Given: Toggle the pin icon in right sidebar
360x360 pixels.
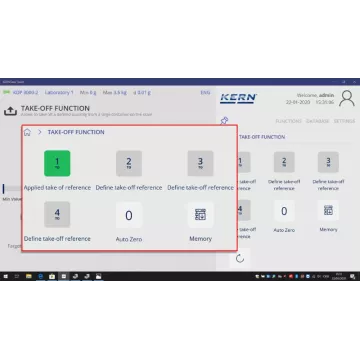Looking at the screenshot, I should [225, 121].
